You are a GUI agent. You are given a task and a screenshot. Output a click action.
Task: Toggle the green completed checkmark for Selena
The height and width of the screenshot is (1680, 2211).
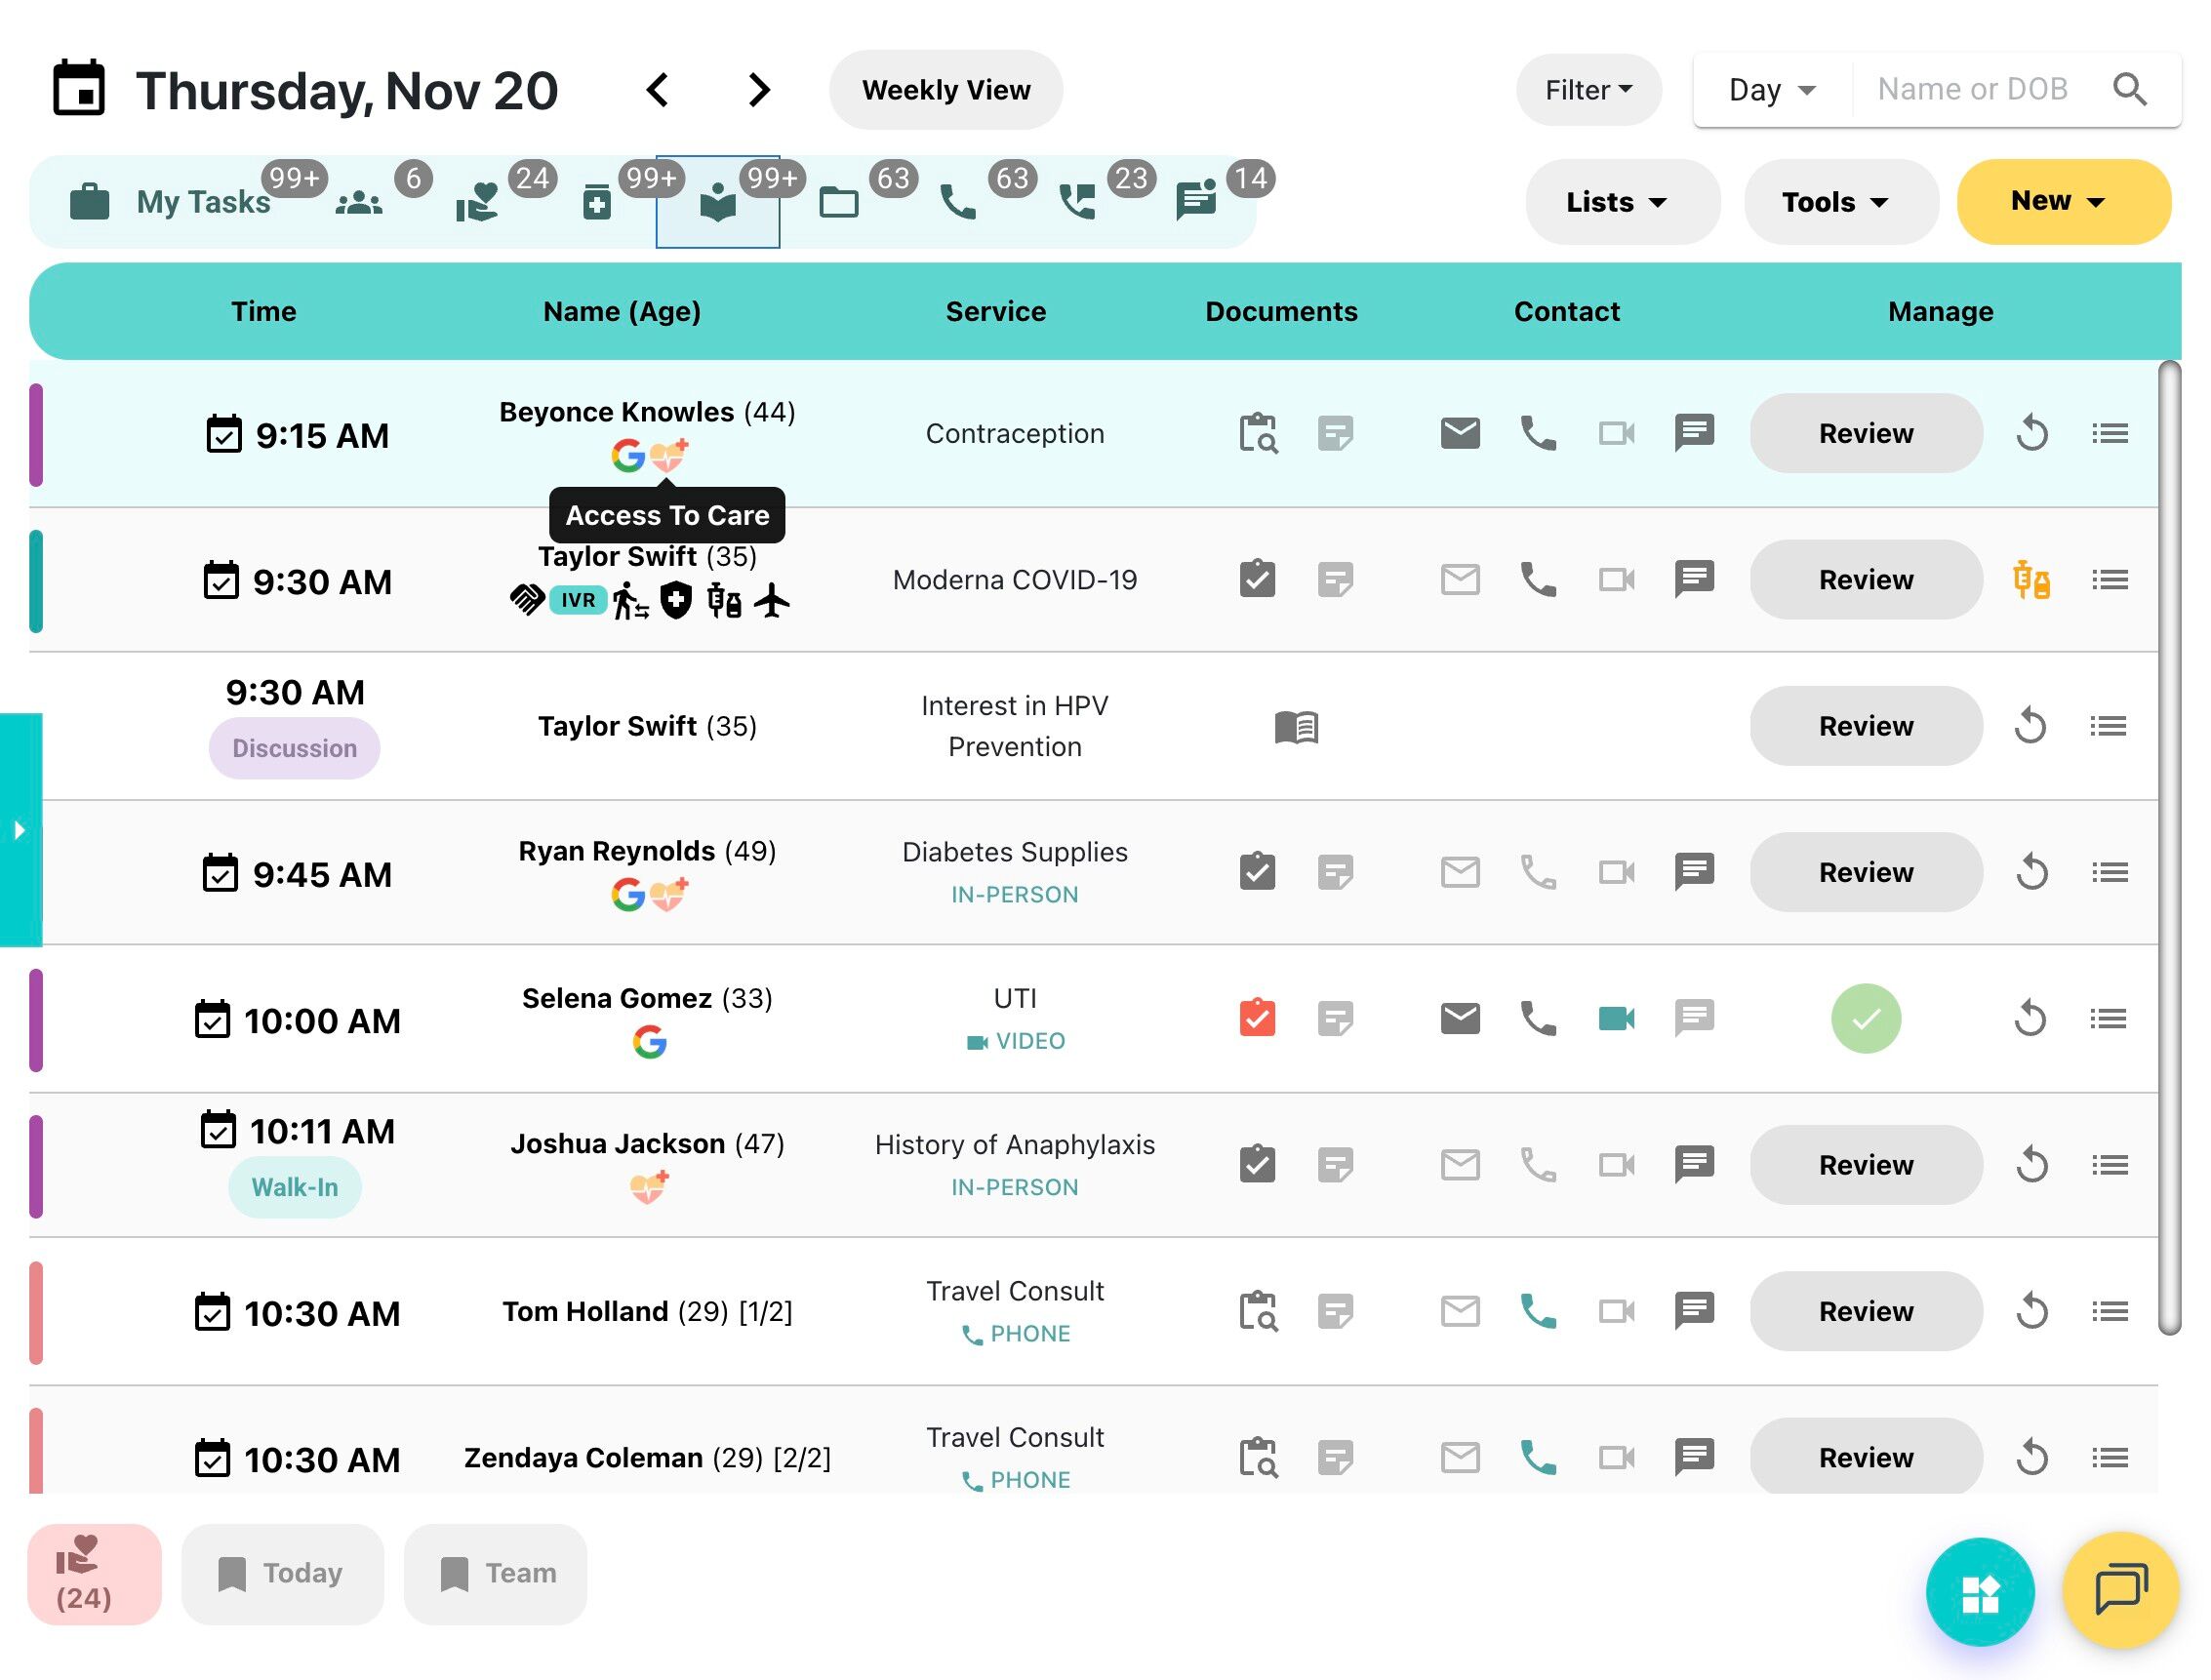pos(1865,1019)
